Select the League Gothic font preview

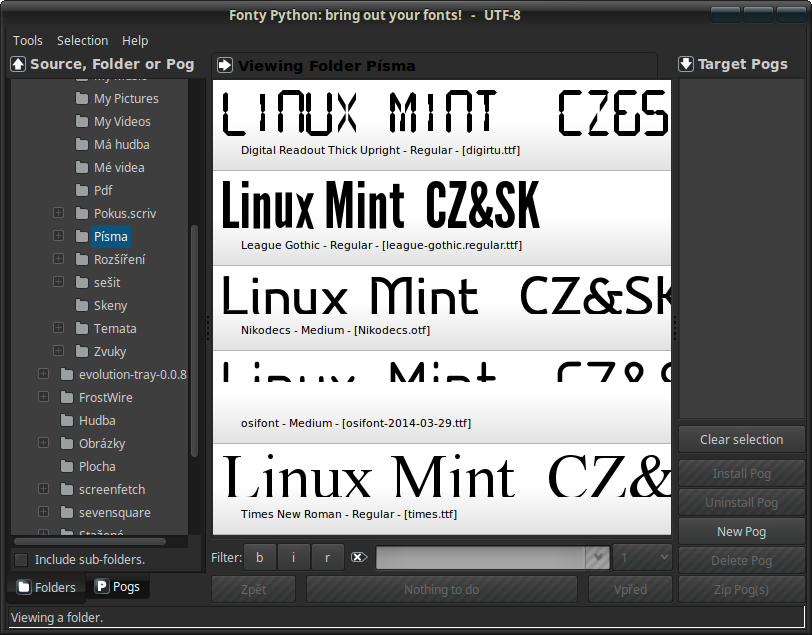tap(442, 218)
